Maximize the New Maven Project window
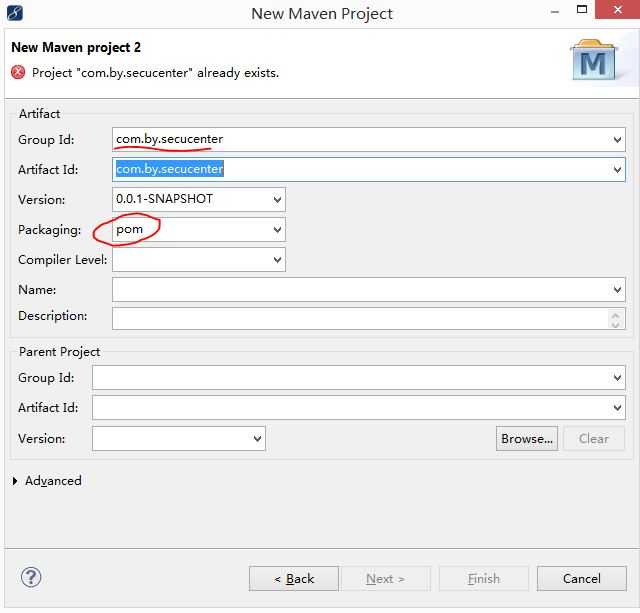This screenshot has width=640, height=613. click(582, 10)
